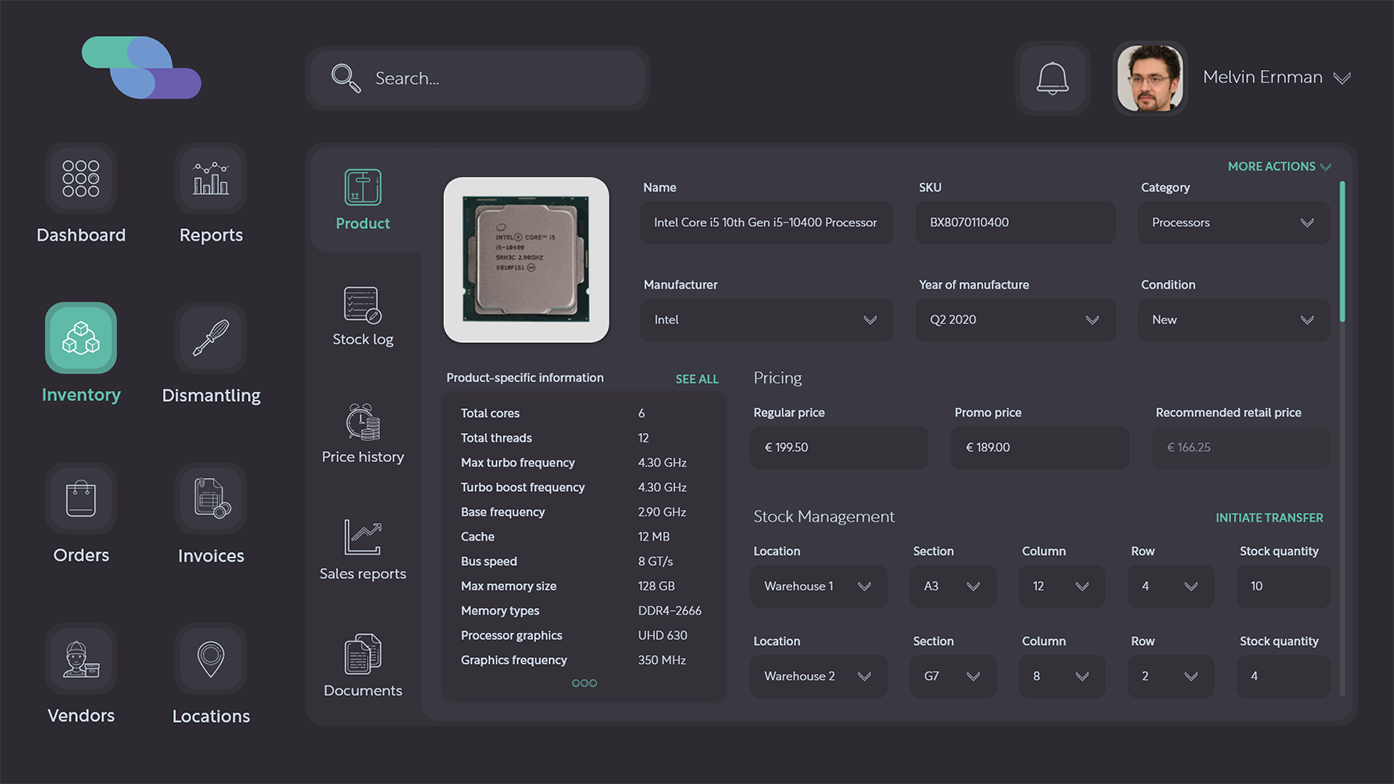Click the Recommended retail price field
This screenshot has width=1394, height=784.
tap(1241, 448)
